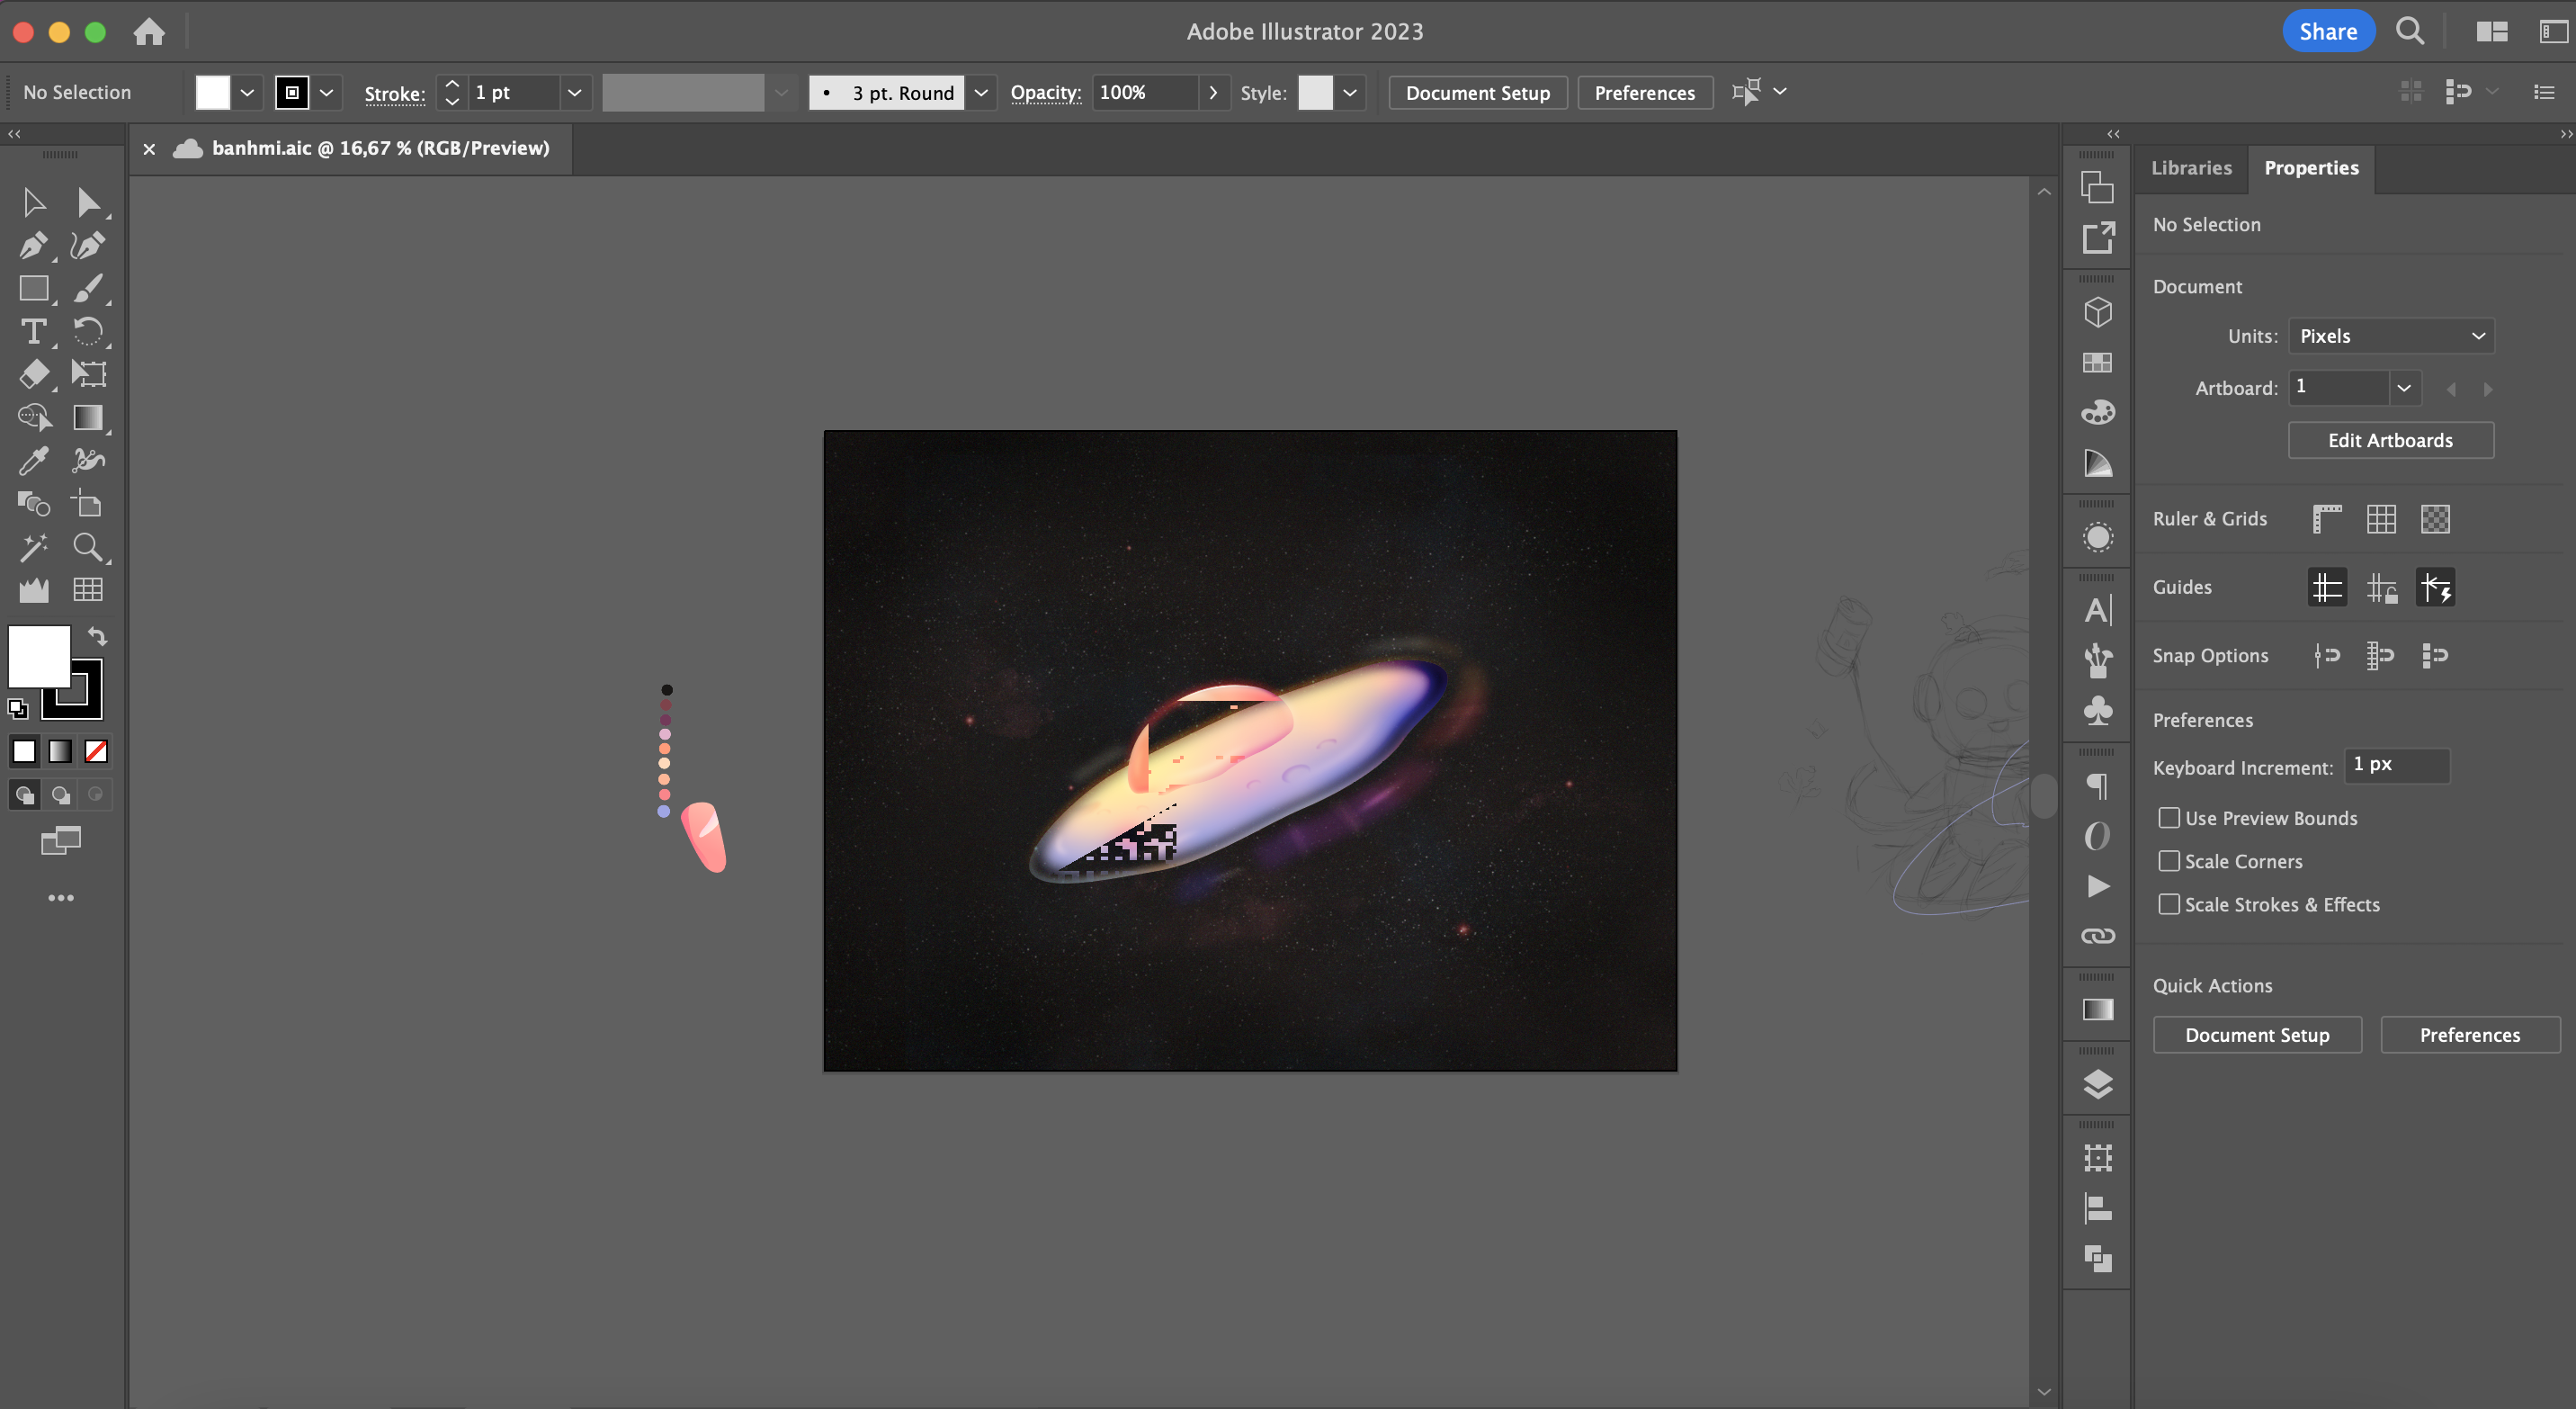Switch to the Libraries tab
2576x1409 pixels.
coord(2191,168)
